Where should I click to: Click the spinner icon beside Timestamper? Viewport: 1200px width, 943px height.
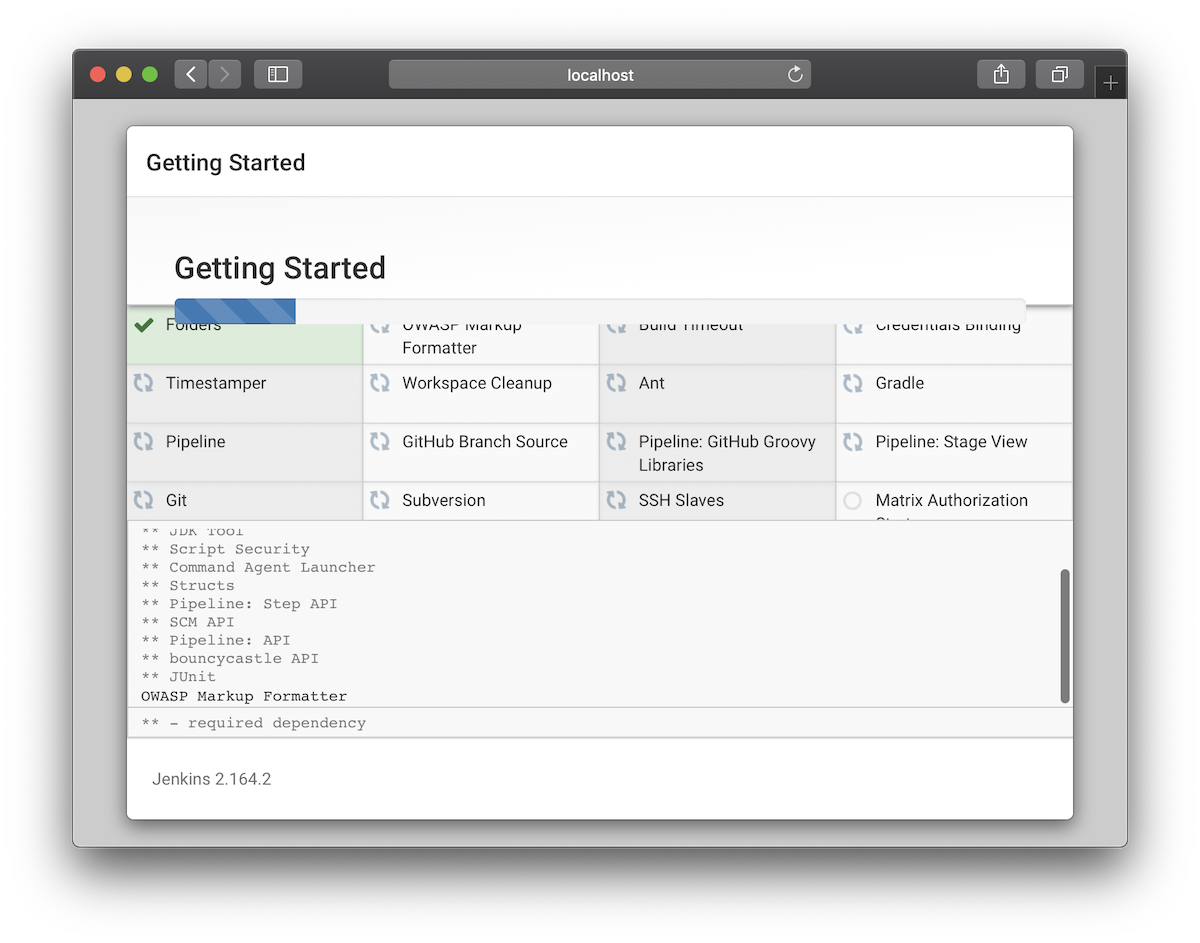pos(143,383)
